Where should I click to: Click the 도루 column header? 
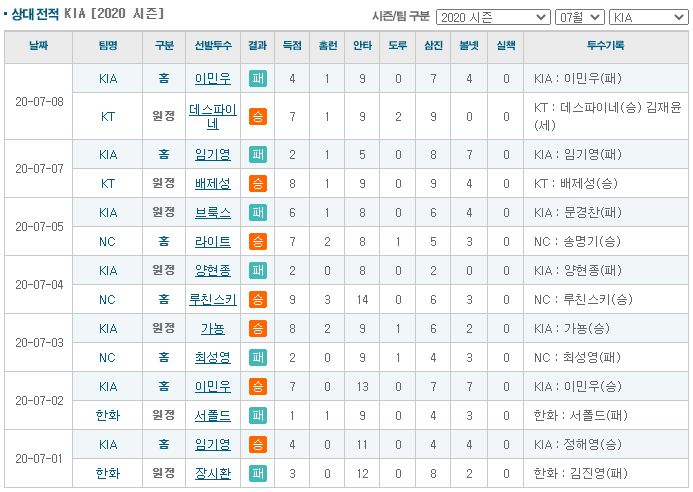pos(398,46)
